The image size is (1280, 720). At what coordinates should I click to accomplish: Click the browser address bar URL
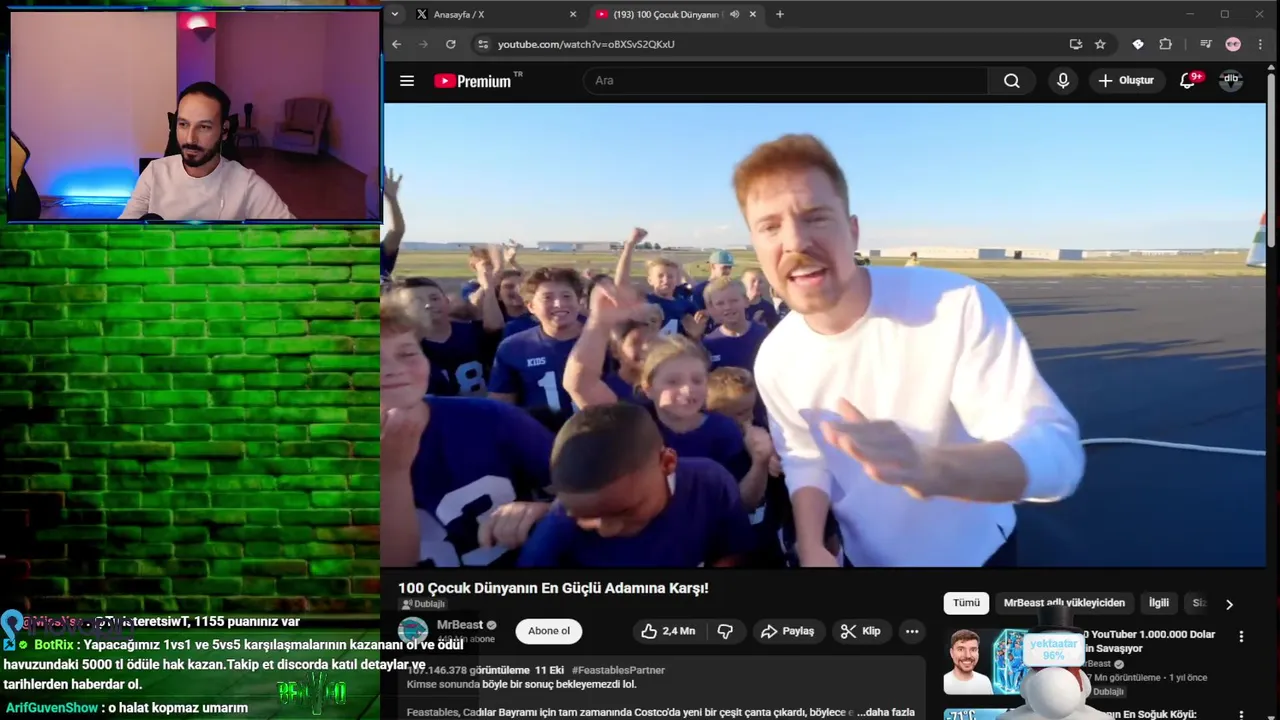pyautogui.click(x=586, y=44)
